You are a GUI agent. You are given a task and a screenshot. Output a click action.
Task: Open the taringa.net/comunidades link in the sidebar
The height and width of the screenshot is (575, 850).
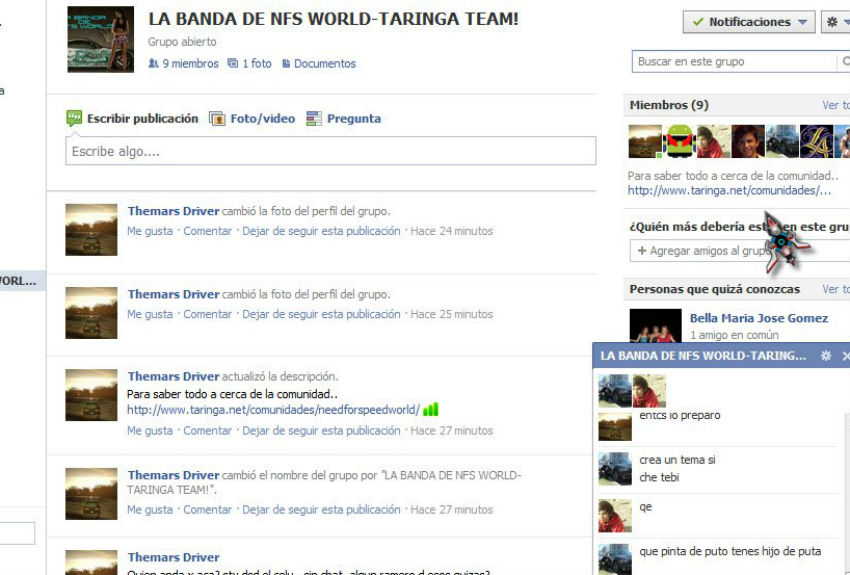(729, 190)
